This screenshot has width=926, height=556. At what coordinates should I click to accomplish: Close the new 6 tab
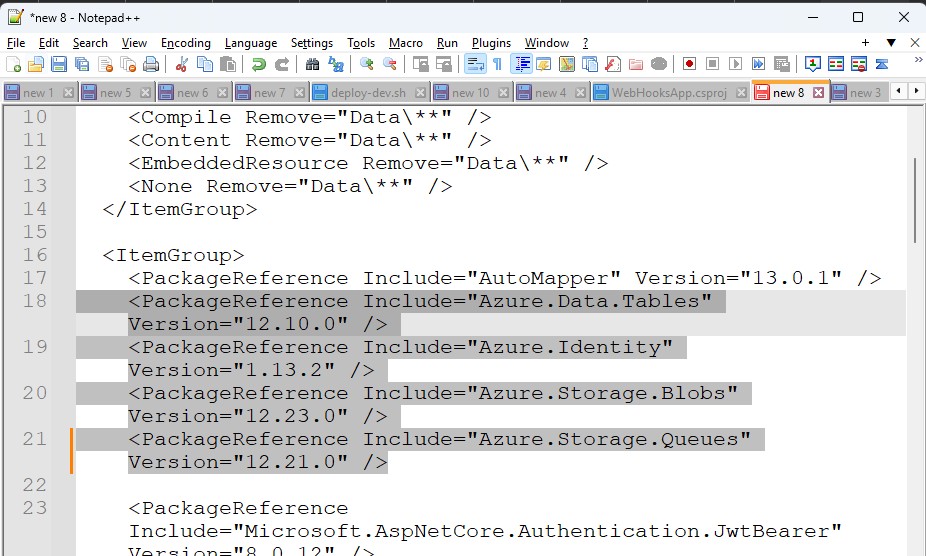(222, 92)
